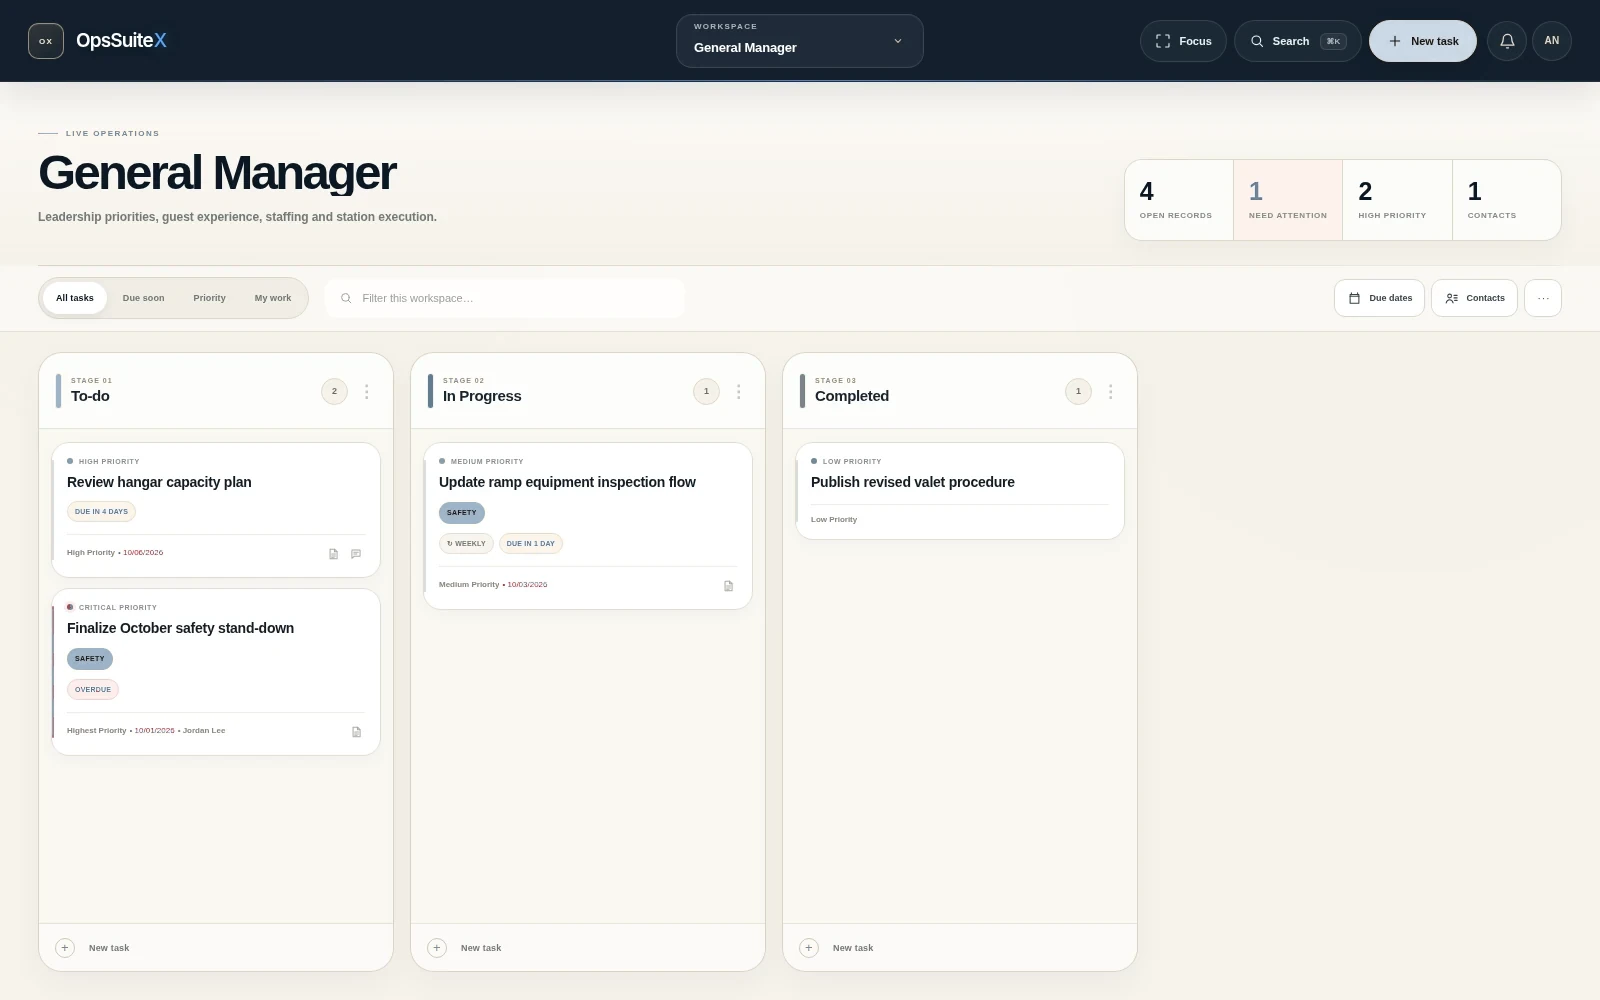Image resolution: width=1600 pixels, height=1000 pixels.
Task: Click the OVERDUE tag
Action: pos(93,689)
